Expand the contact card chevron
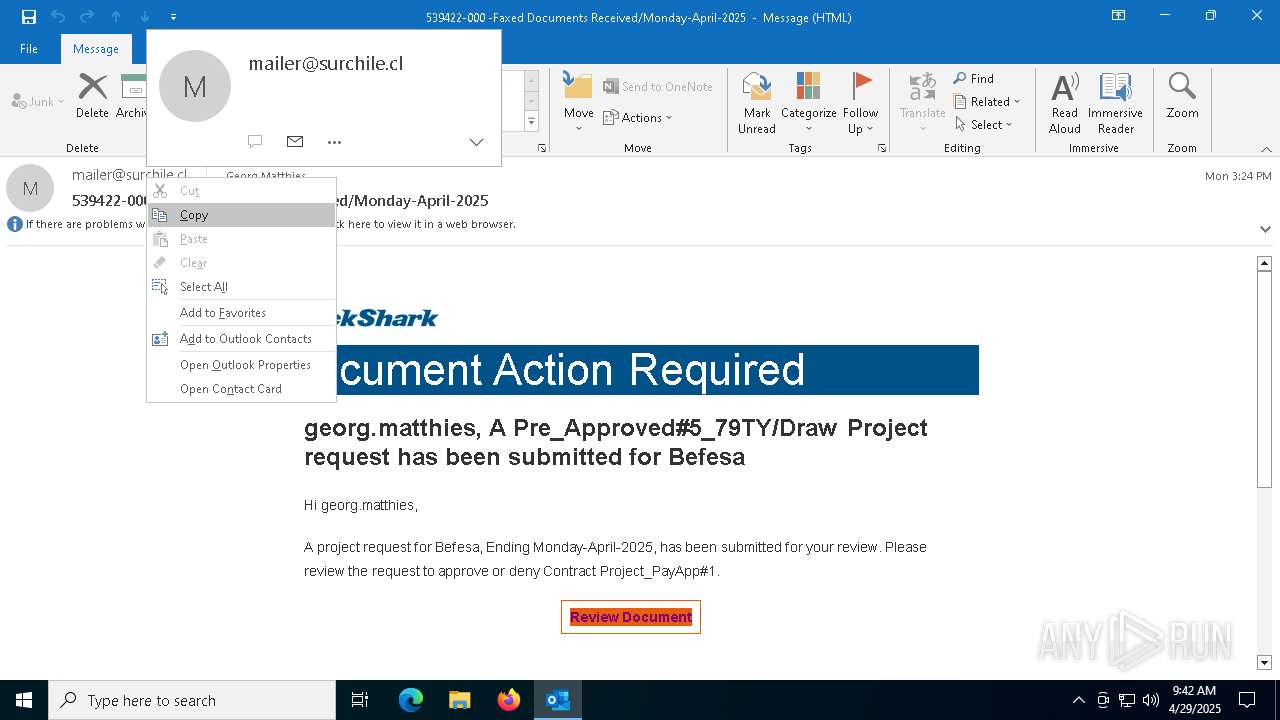This screenshot has height=720, width=1280. pos(476,142)
